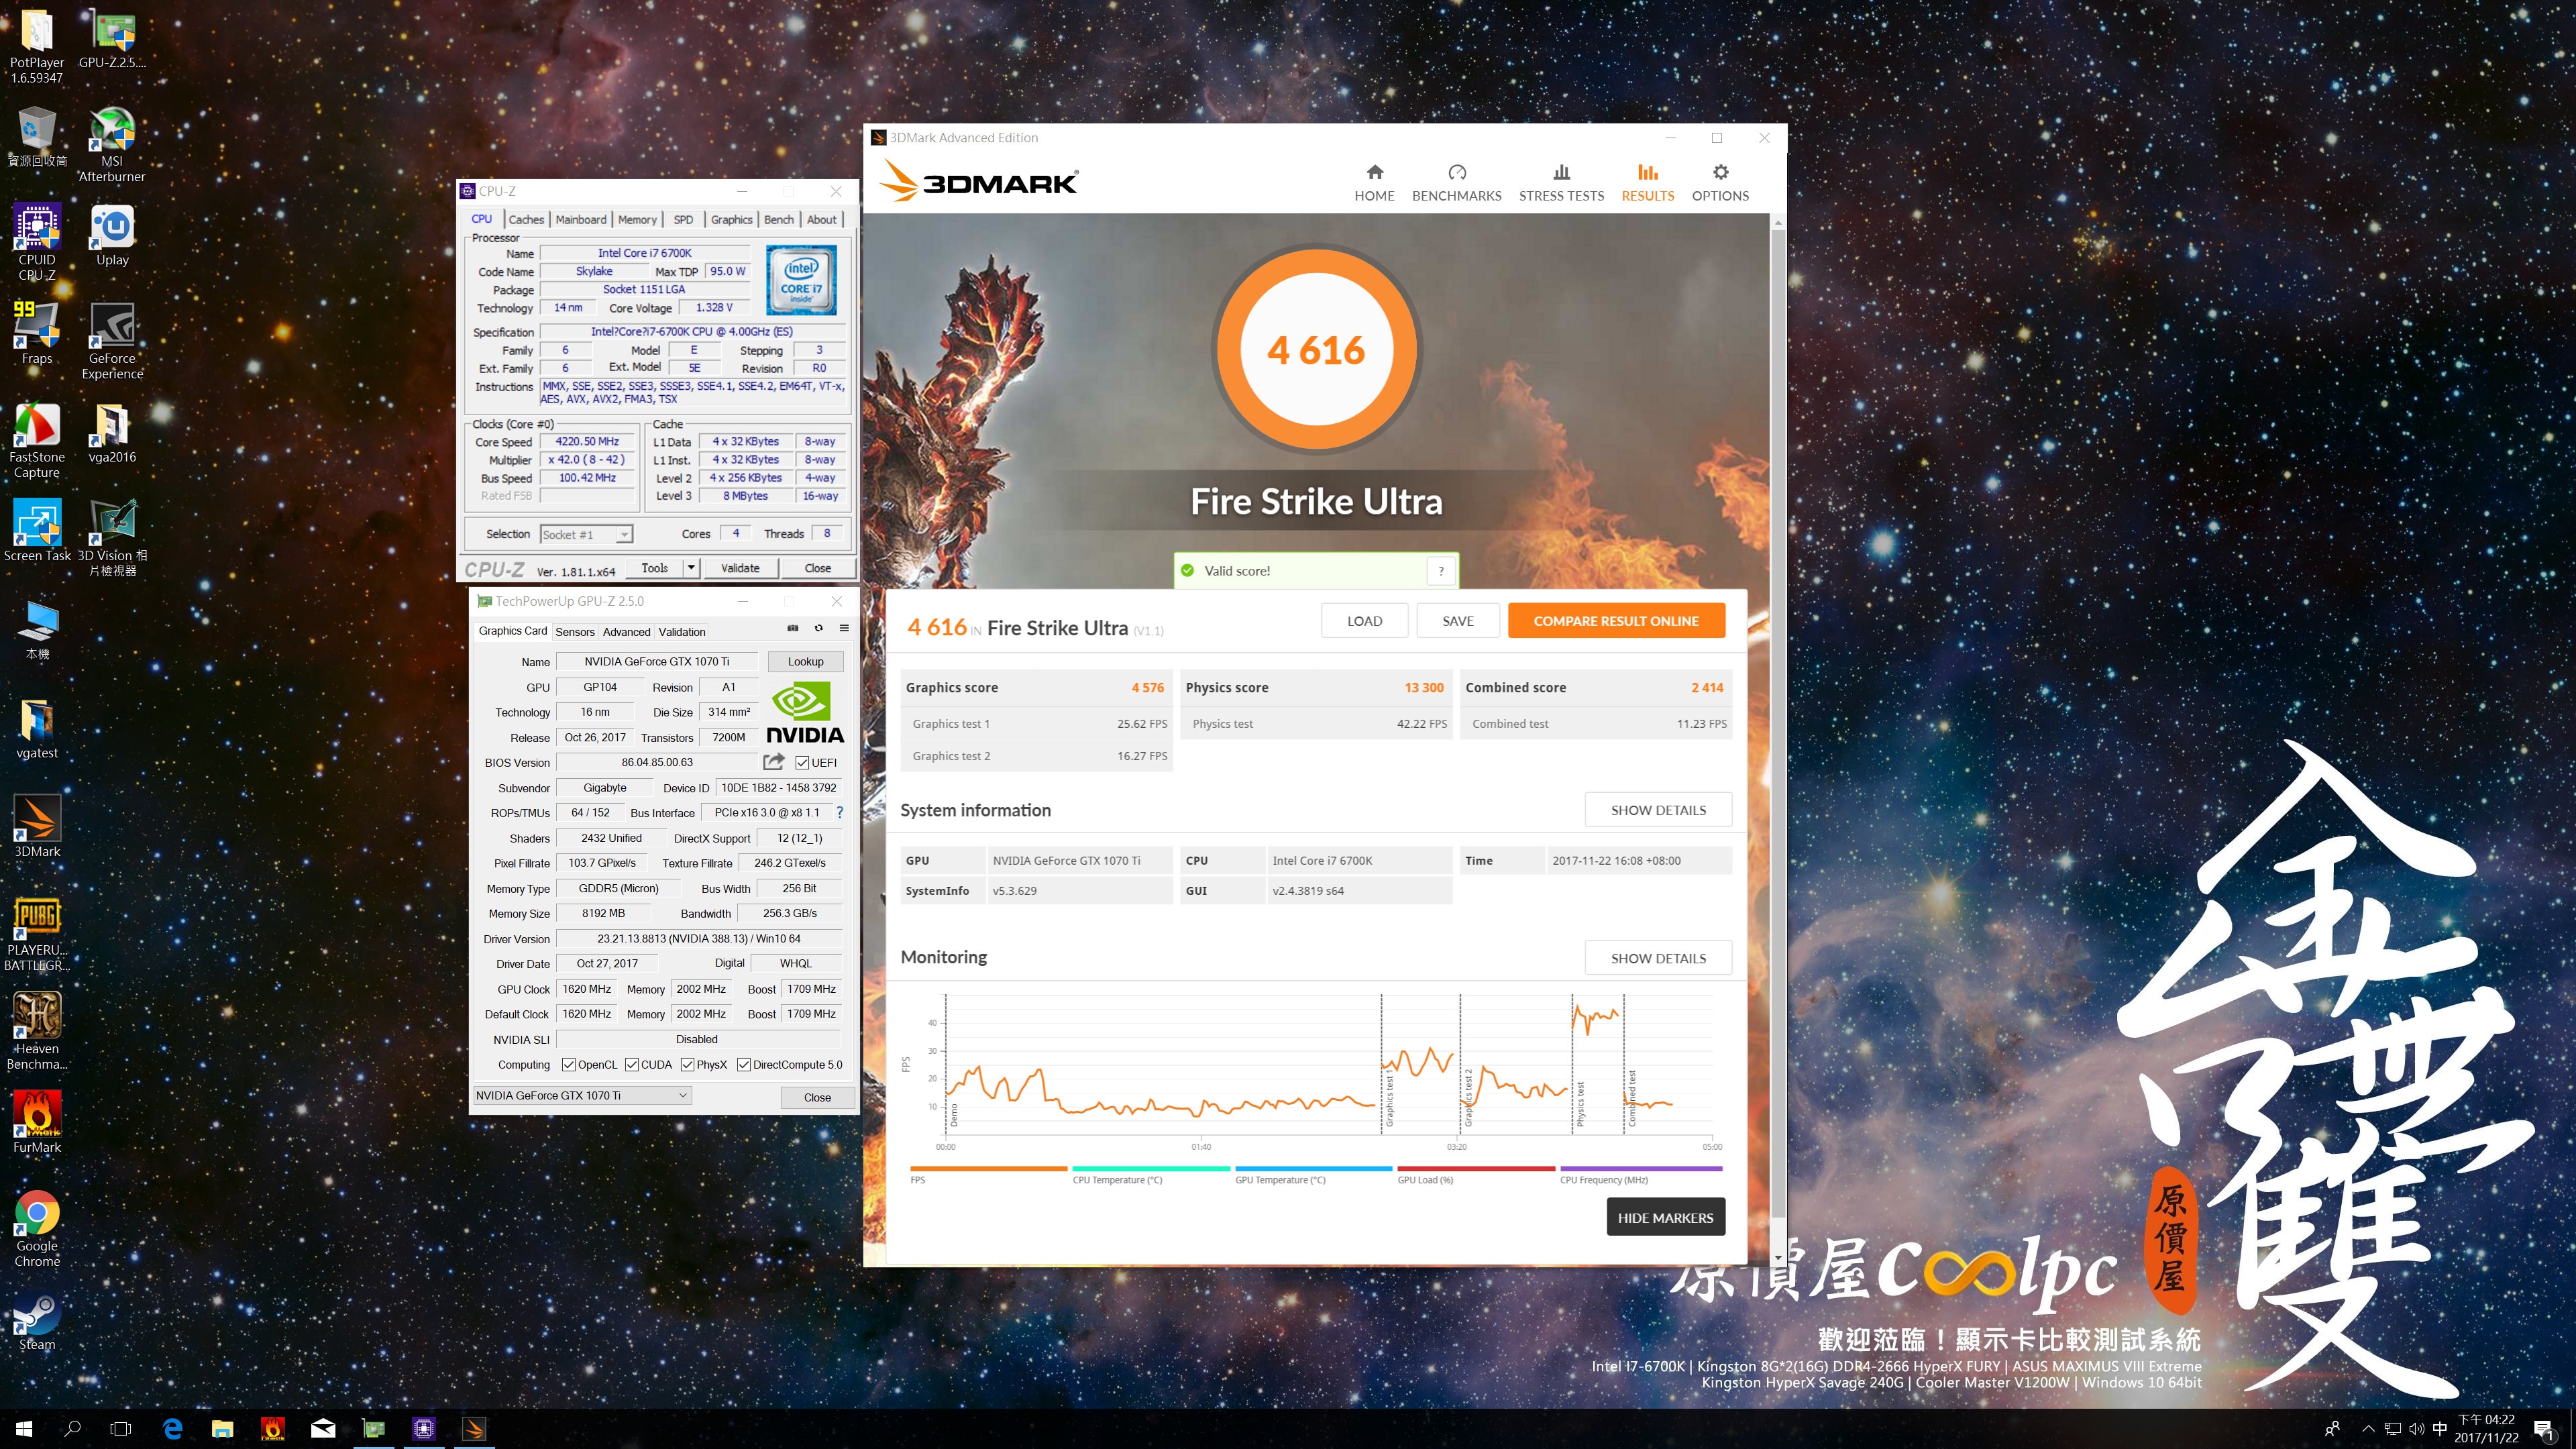
Task: Click GPU-Z refresh icon
Action: tap(819, 629)
